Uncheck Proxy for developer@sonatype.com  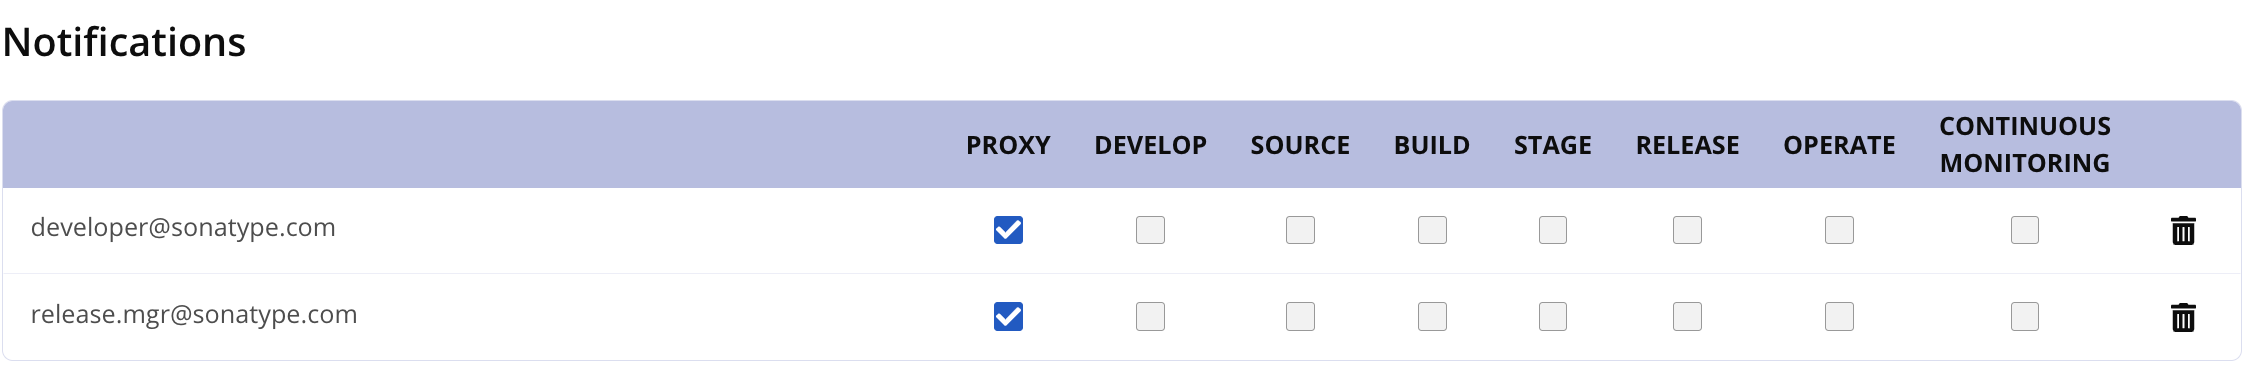[x=1008, y=230]
